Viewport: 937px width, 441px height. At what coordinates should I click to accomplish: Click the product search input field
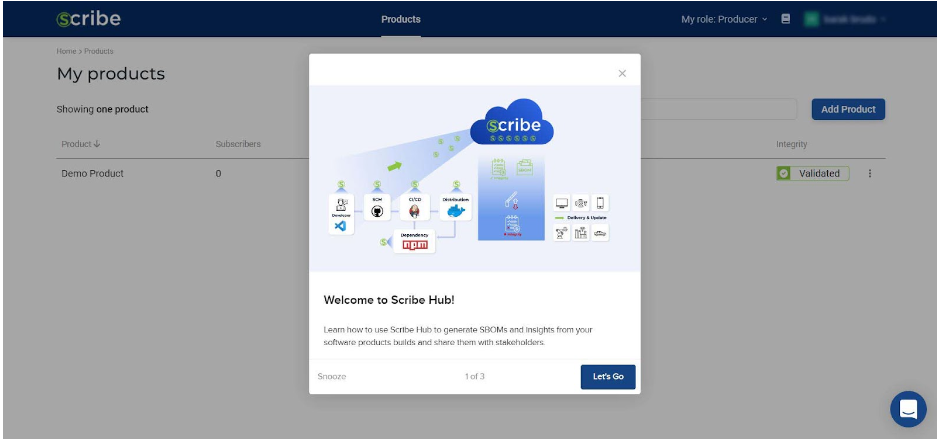(718, 109)
